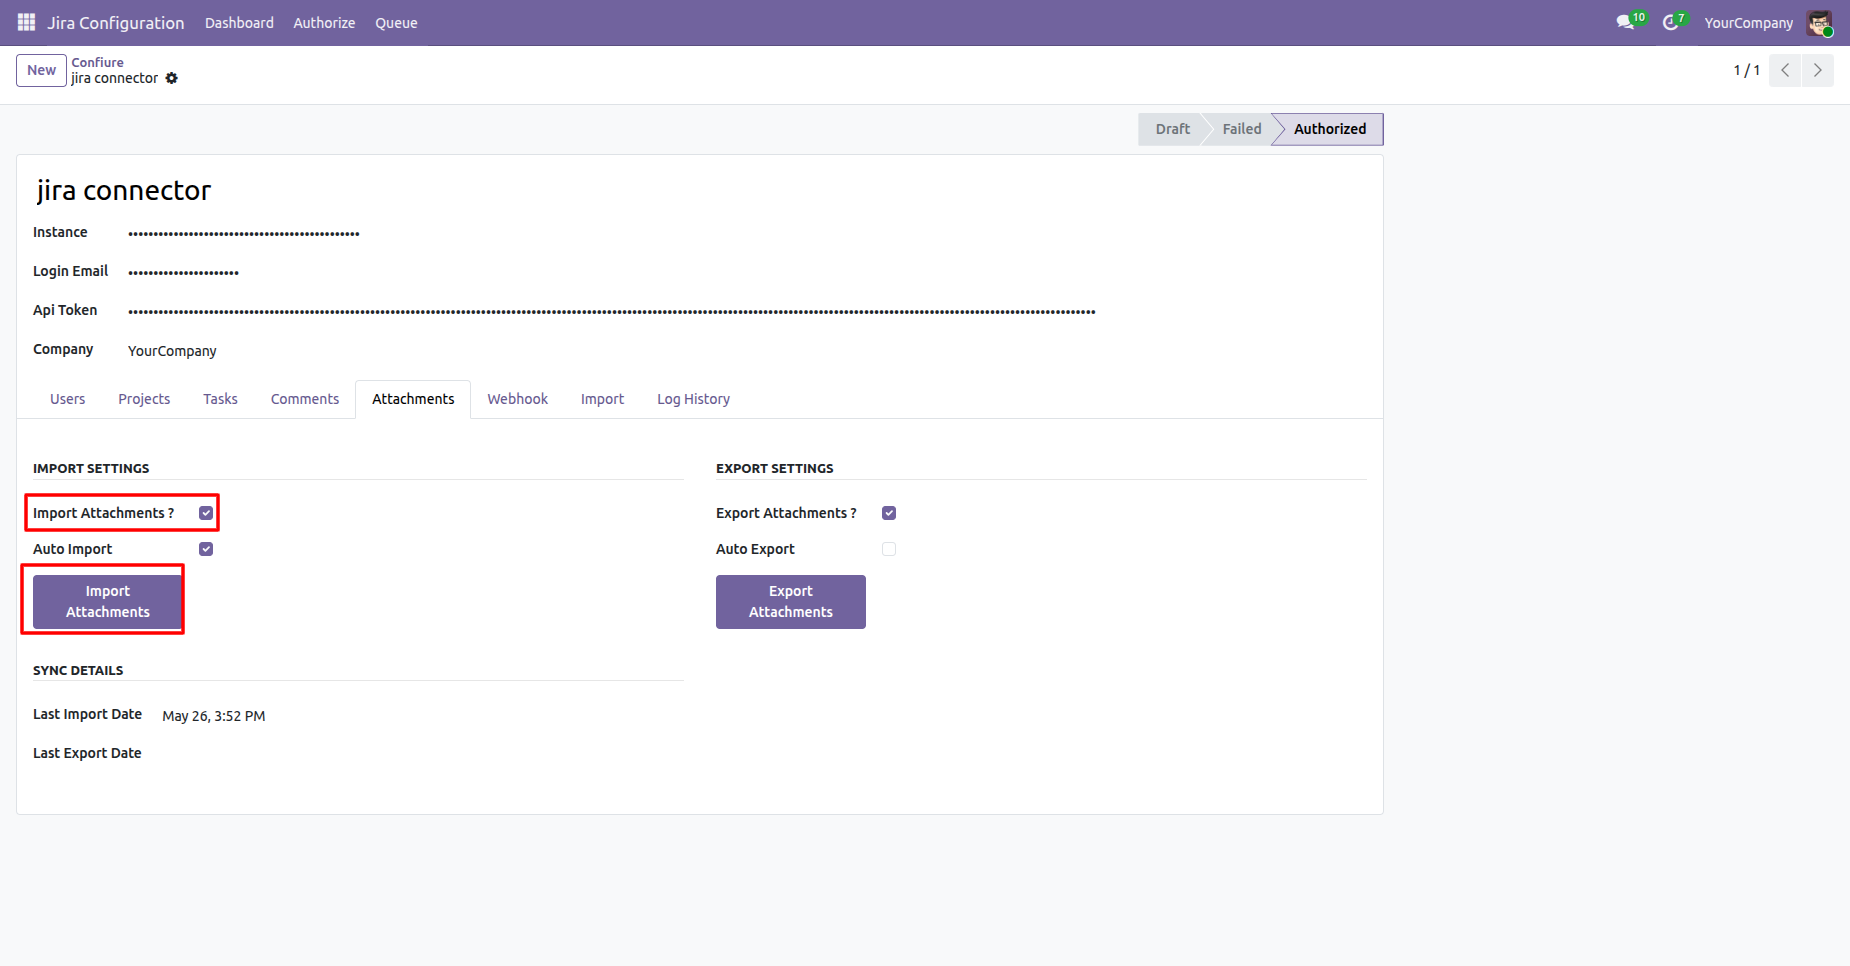Screen dimensions: 1850x966
Task: Click the Import Attachments button
Action: [108, 602]
